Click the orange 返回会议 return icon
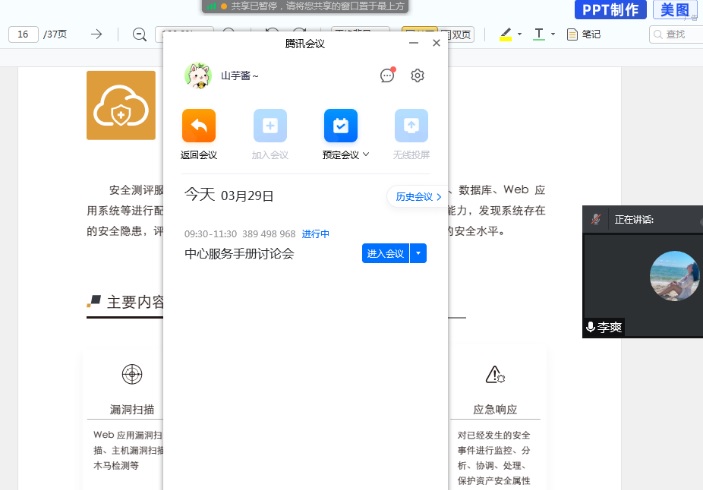703x490 pixels. pyautogui.click(x=198, y=126)
